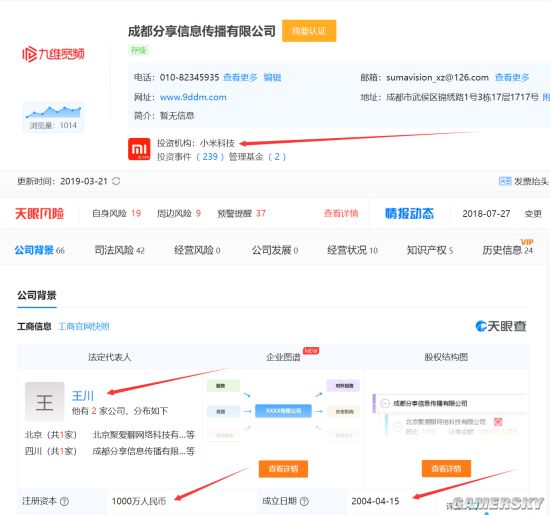Click the help icon next to 注册资本

click(64, 501)
